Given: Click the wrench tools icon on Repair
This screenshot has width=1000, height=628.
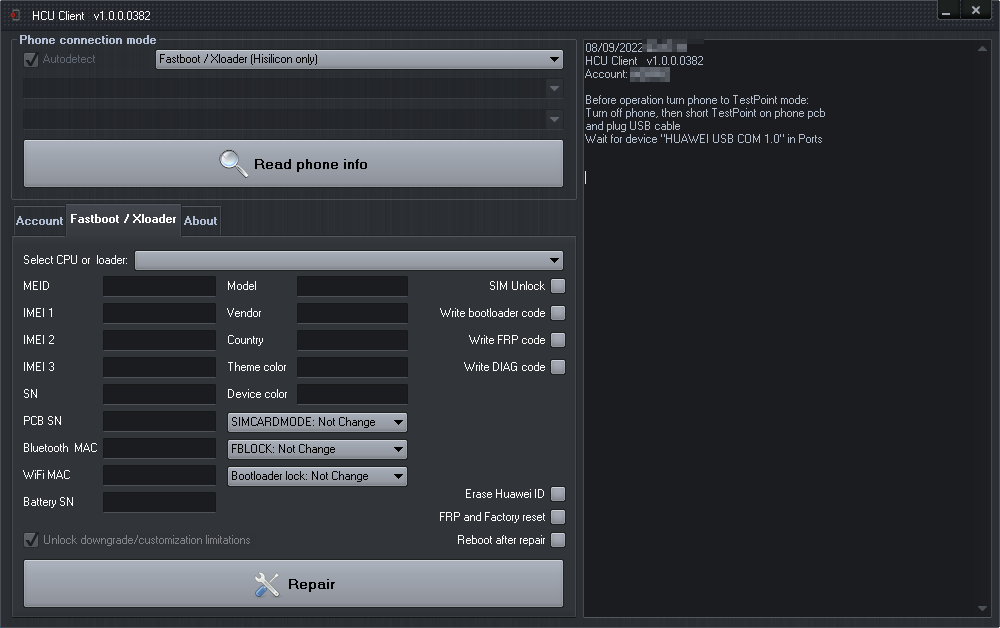Looking at the screenshot, I should pyautogui.click(x=267, y=584).
